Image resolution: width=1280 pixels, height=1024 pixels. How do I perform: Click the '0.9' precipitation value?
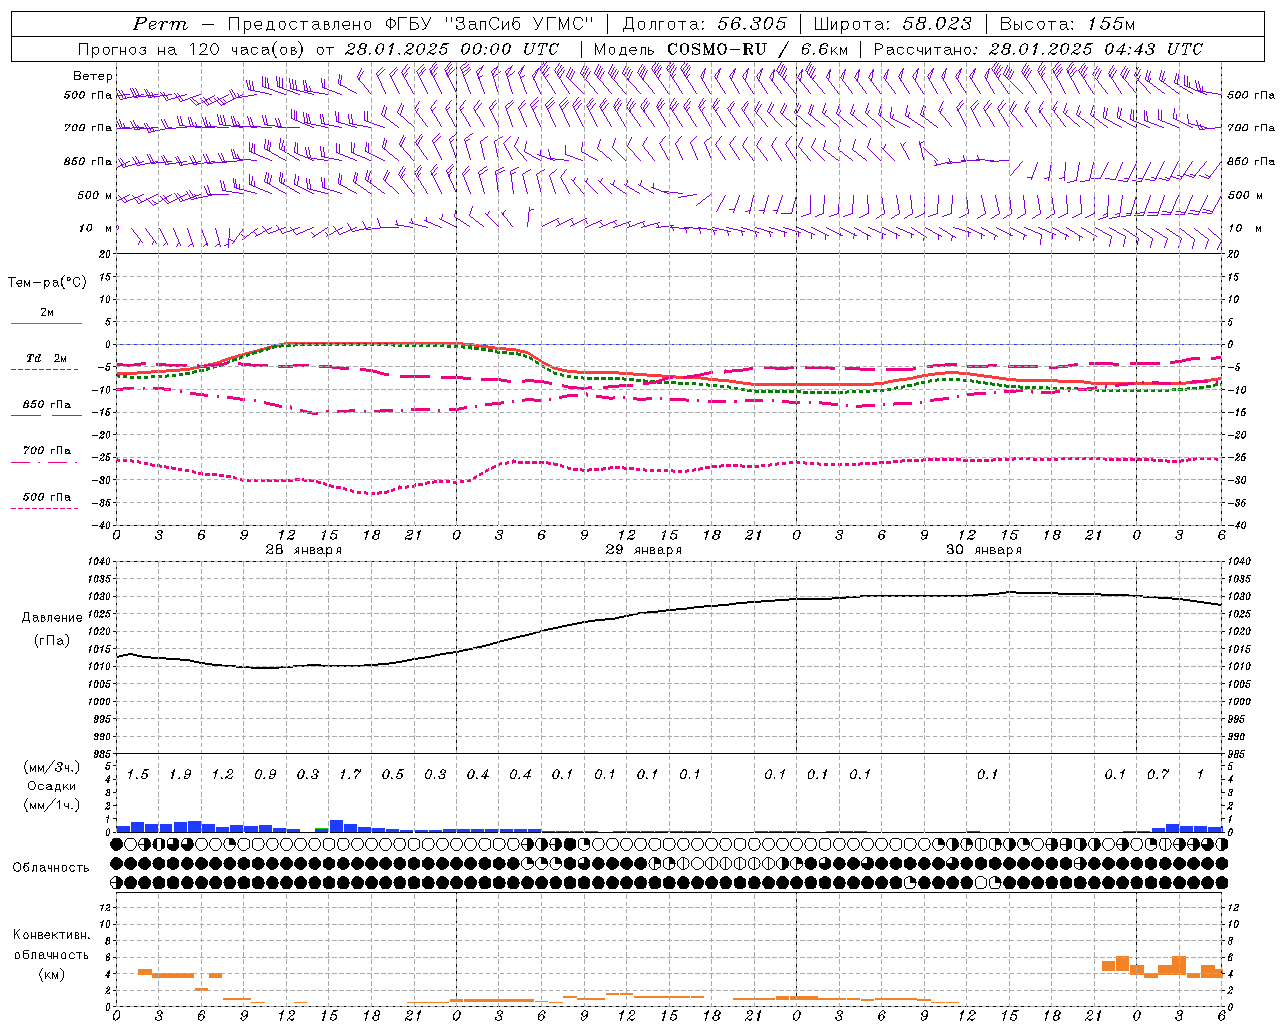(265, 774)
